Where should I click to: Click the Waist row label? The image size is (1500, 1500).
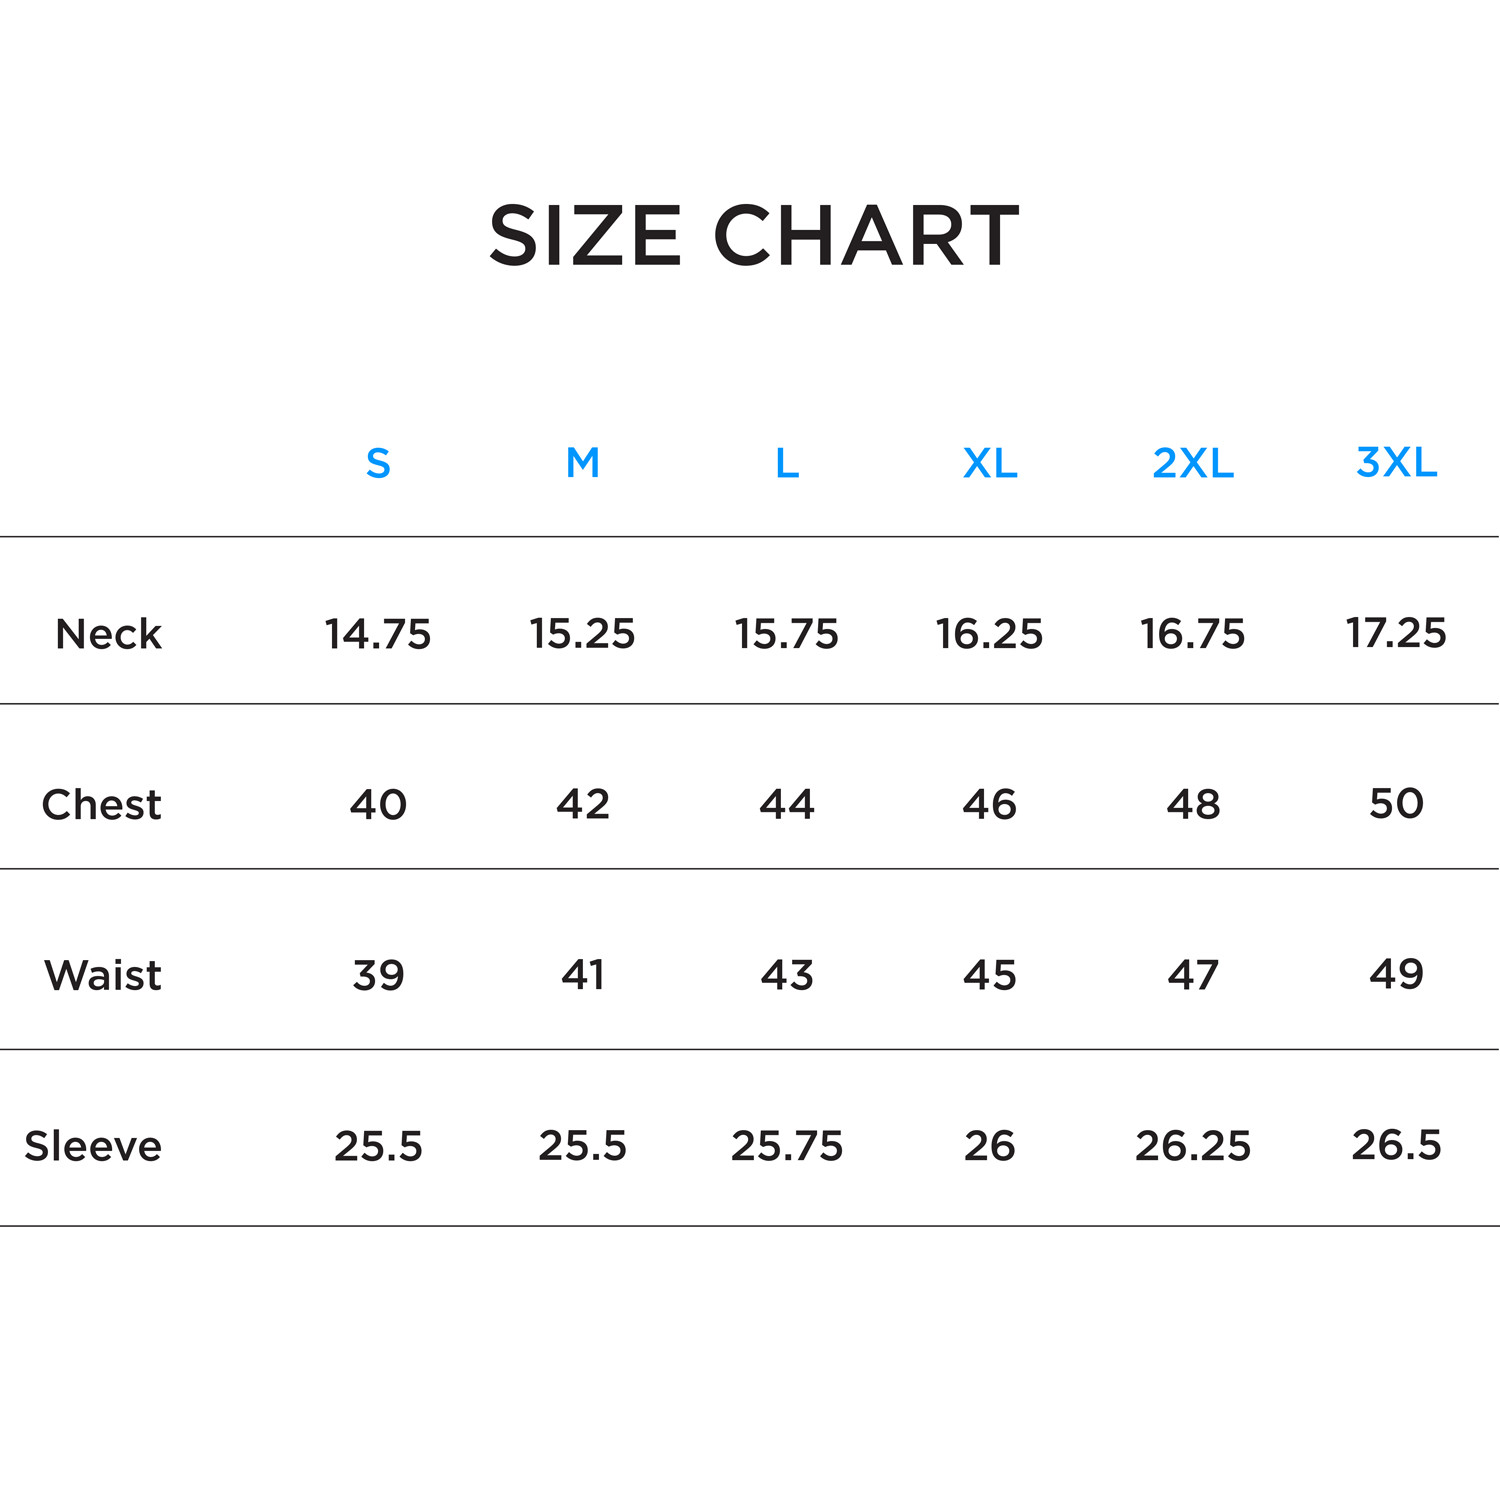click(x=103, y=975)
